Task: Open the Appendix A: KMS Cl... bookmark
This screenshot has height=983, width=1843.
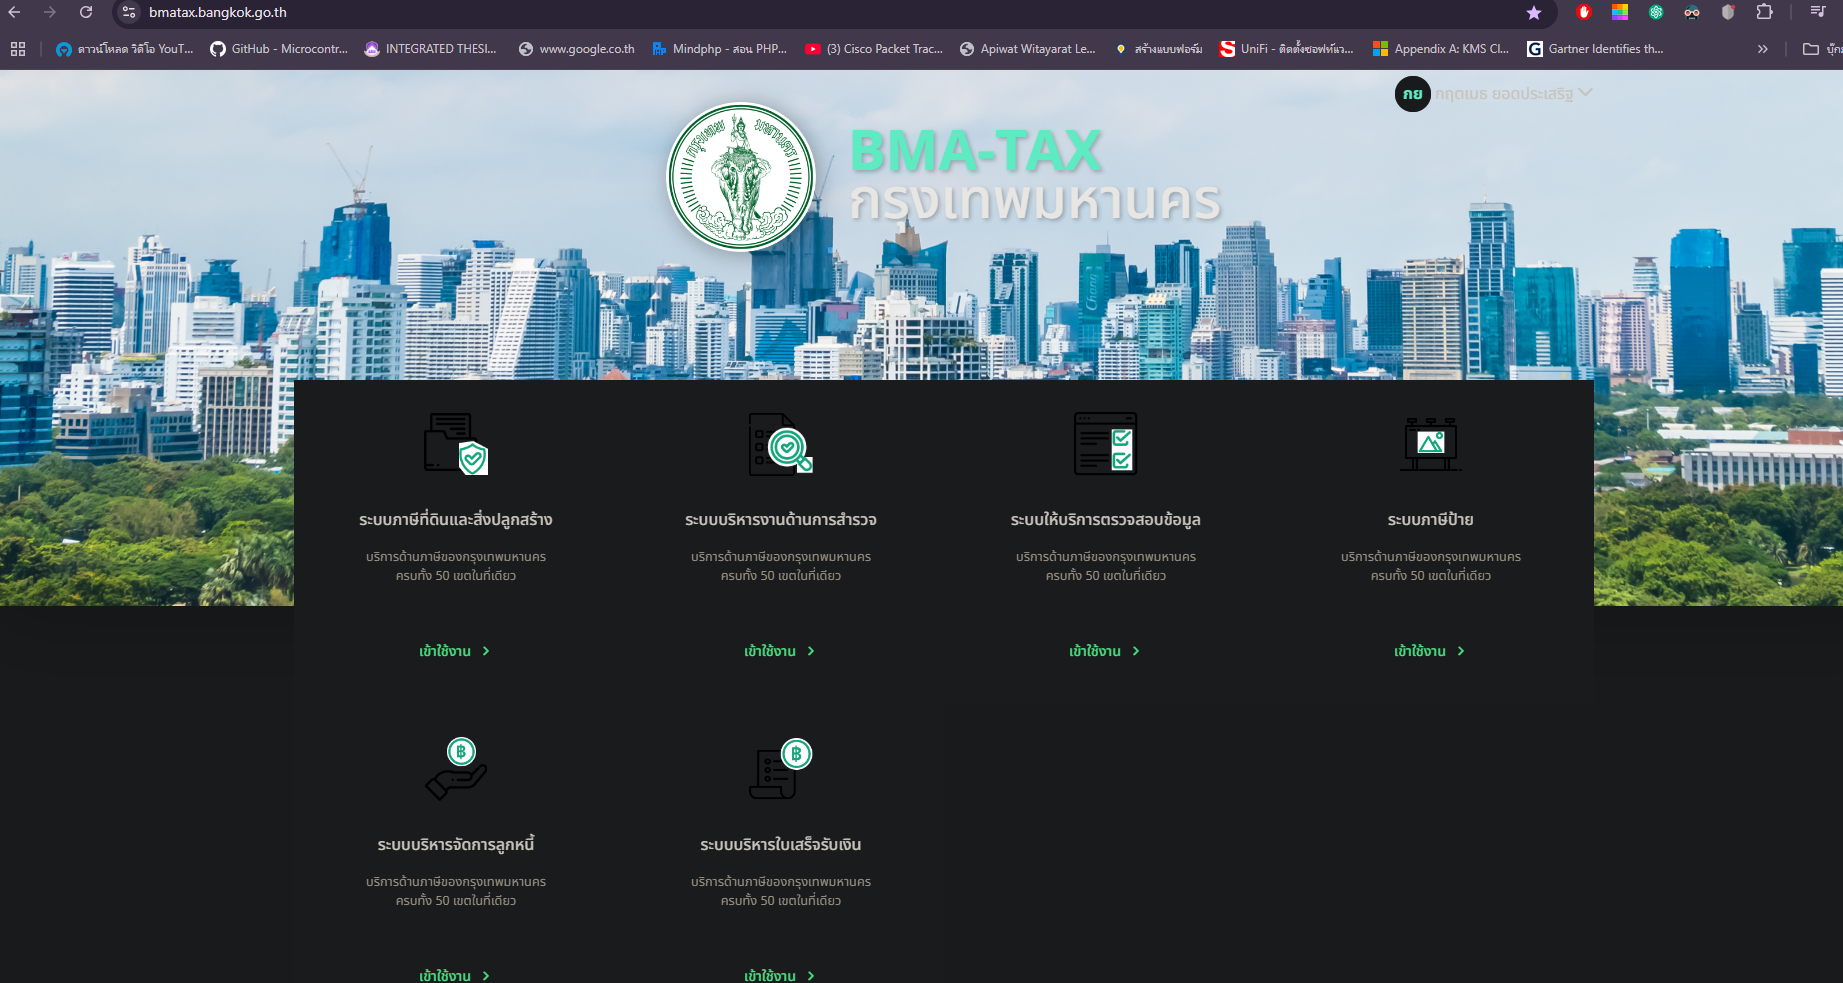Action: pyautogui.click(x=1441, y=49)
